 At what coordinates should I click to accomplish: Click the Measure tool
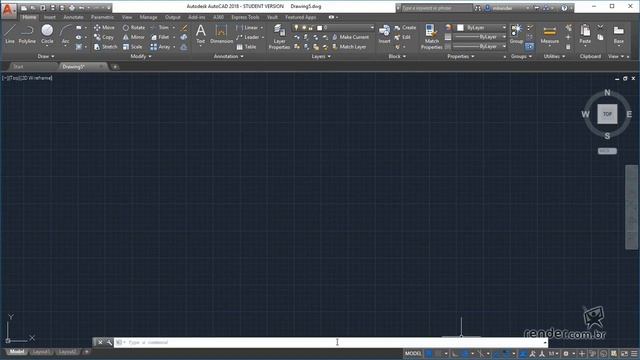click(x=549, y=34)
